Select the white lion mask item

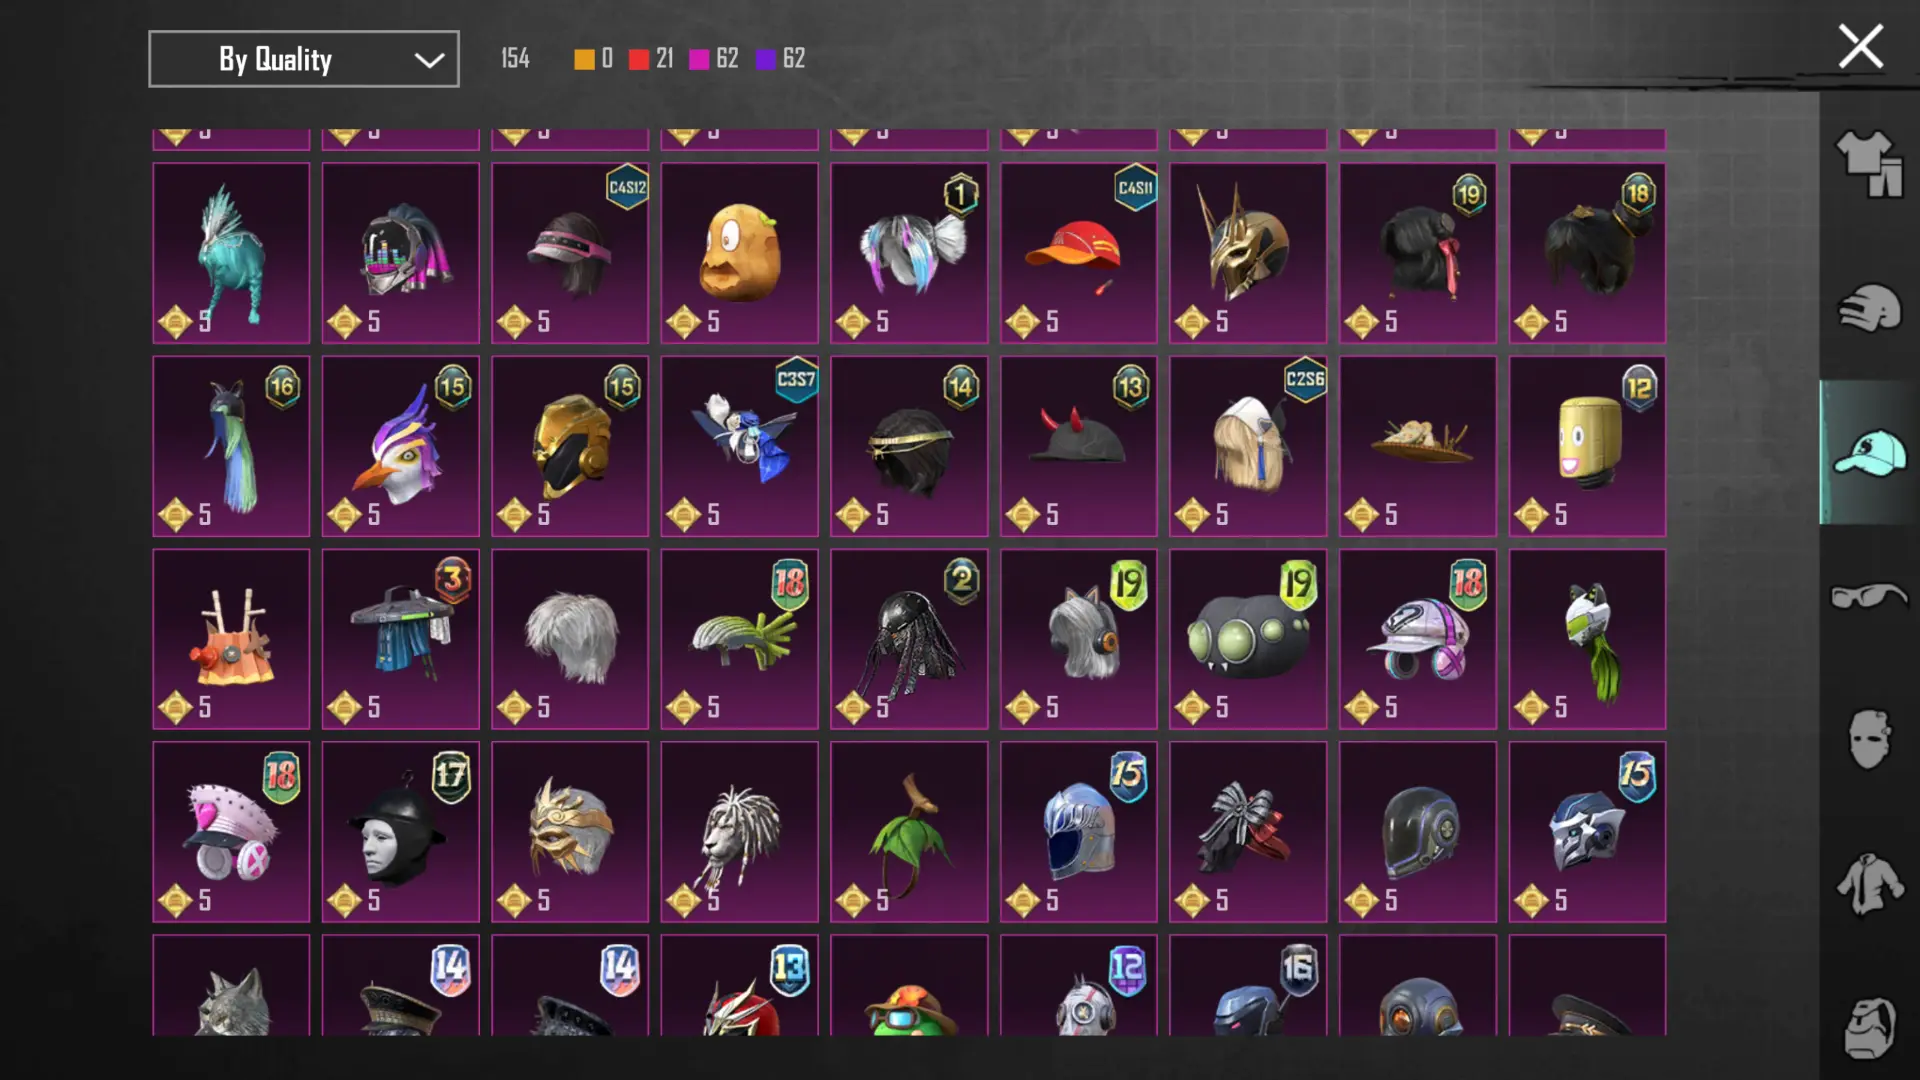pyautogui.click(x=740, y=832)
